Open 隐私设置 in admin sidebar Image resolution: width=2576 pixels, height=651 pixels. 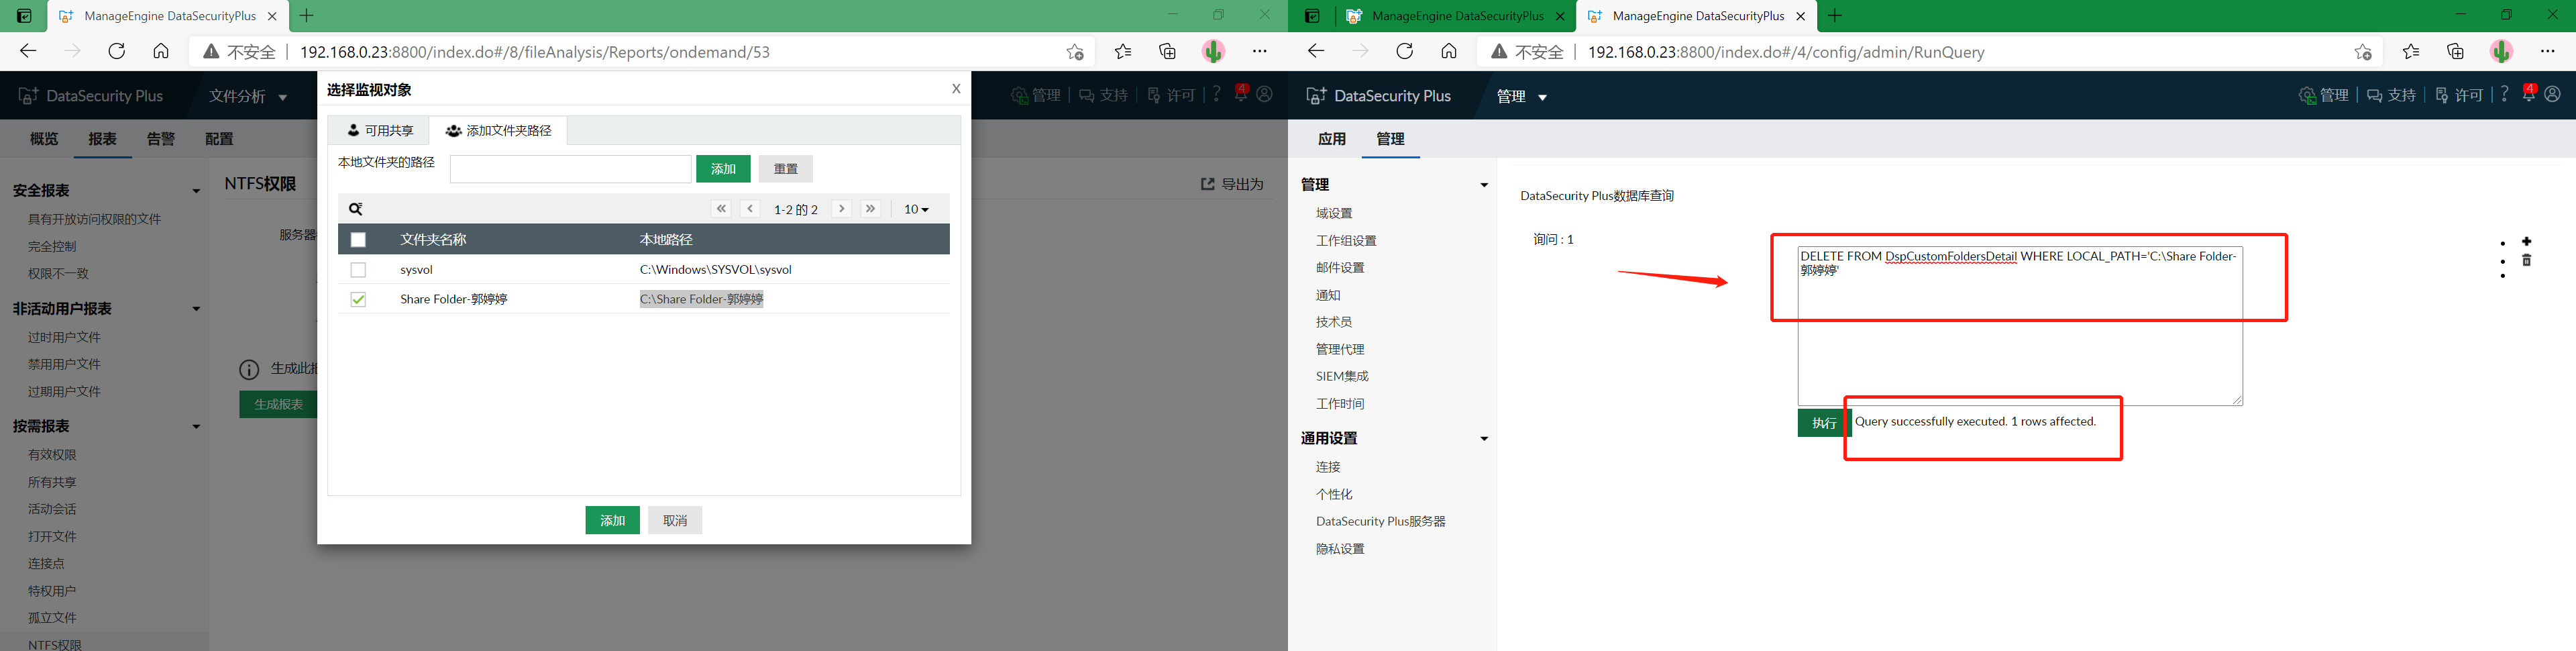point(1340,549)
